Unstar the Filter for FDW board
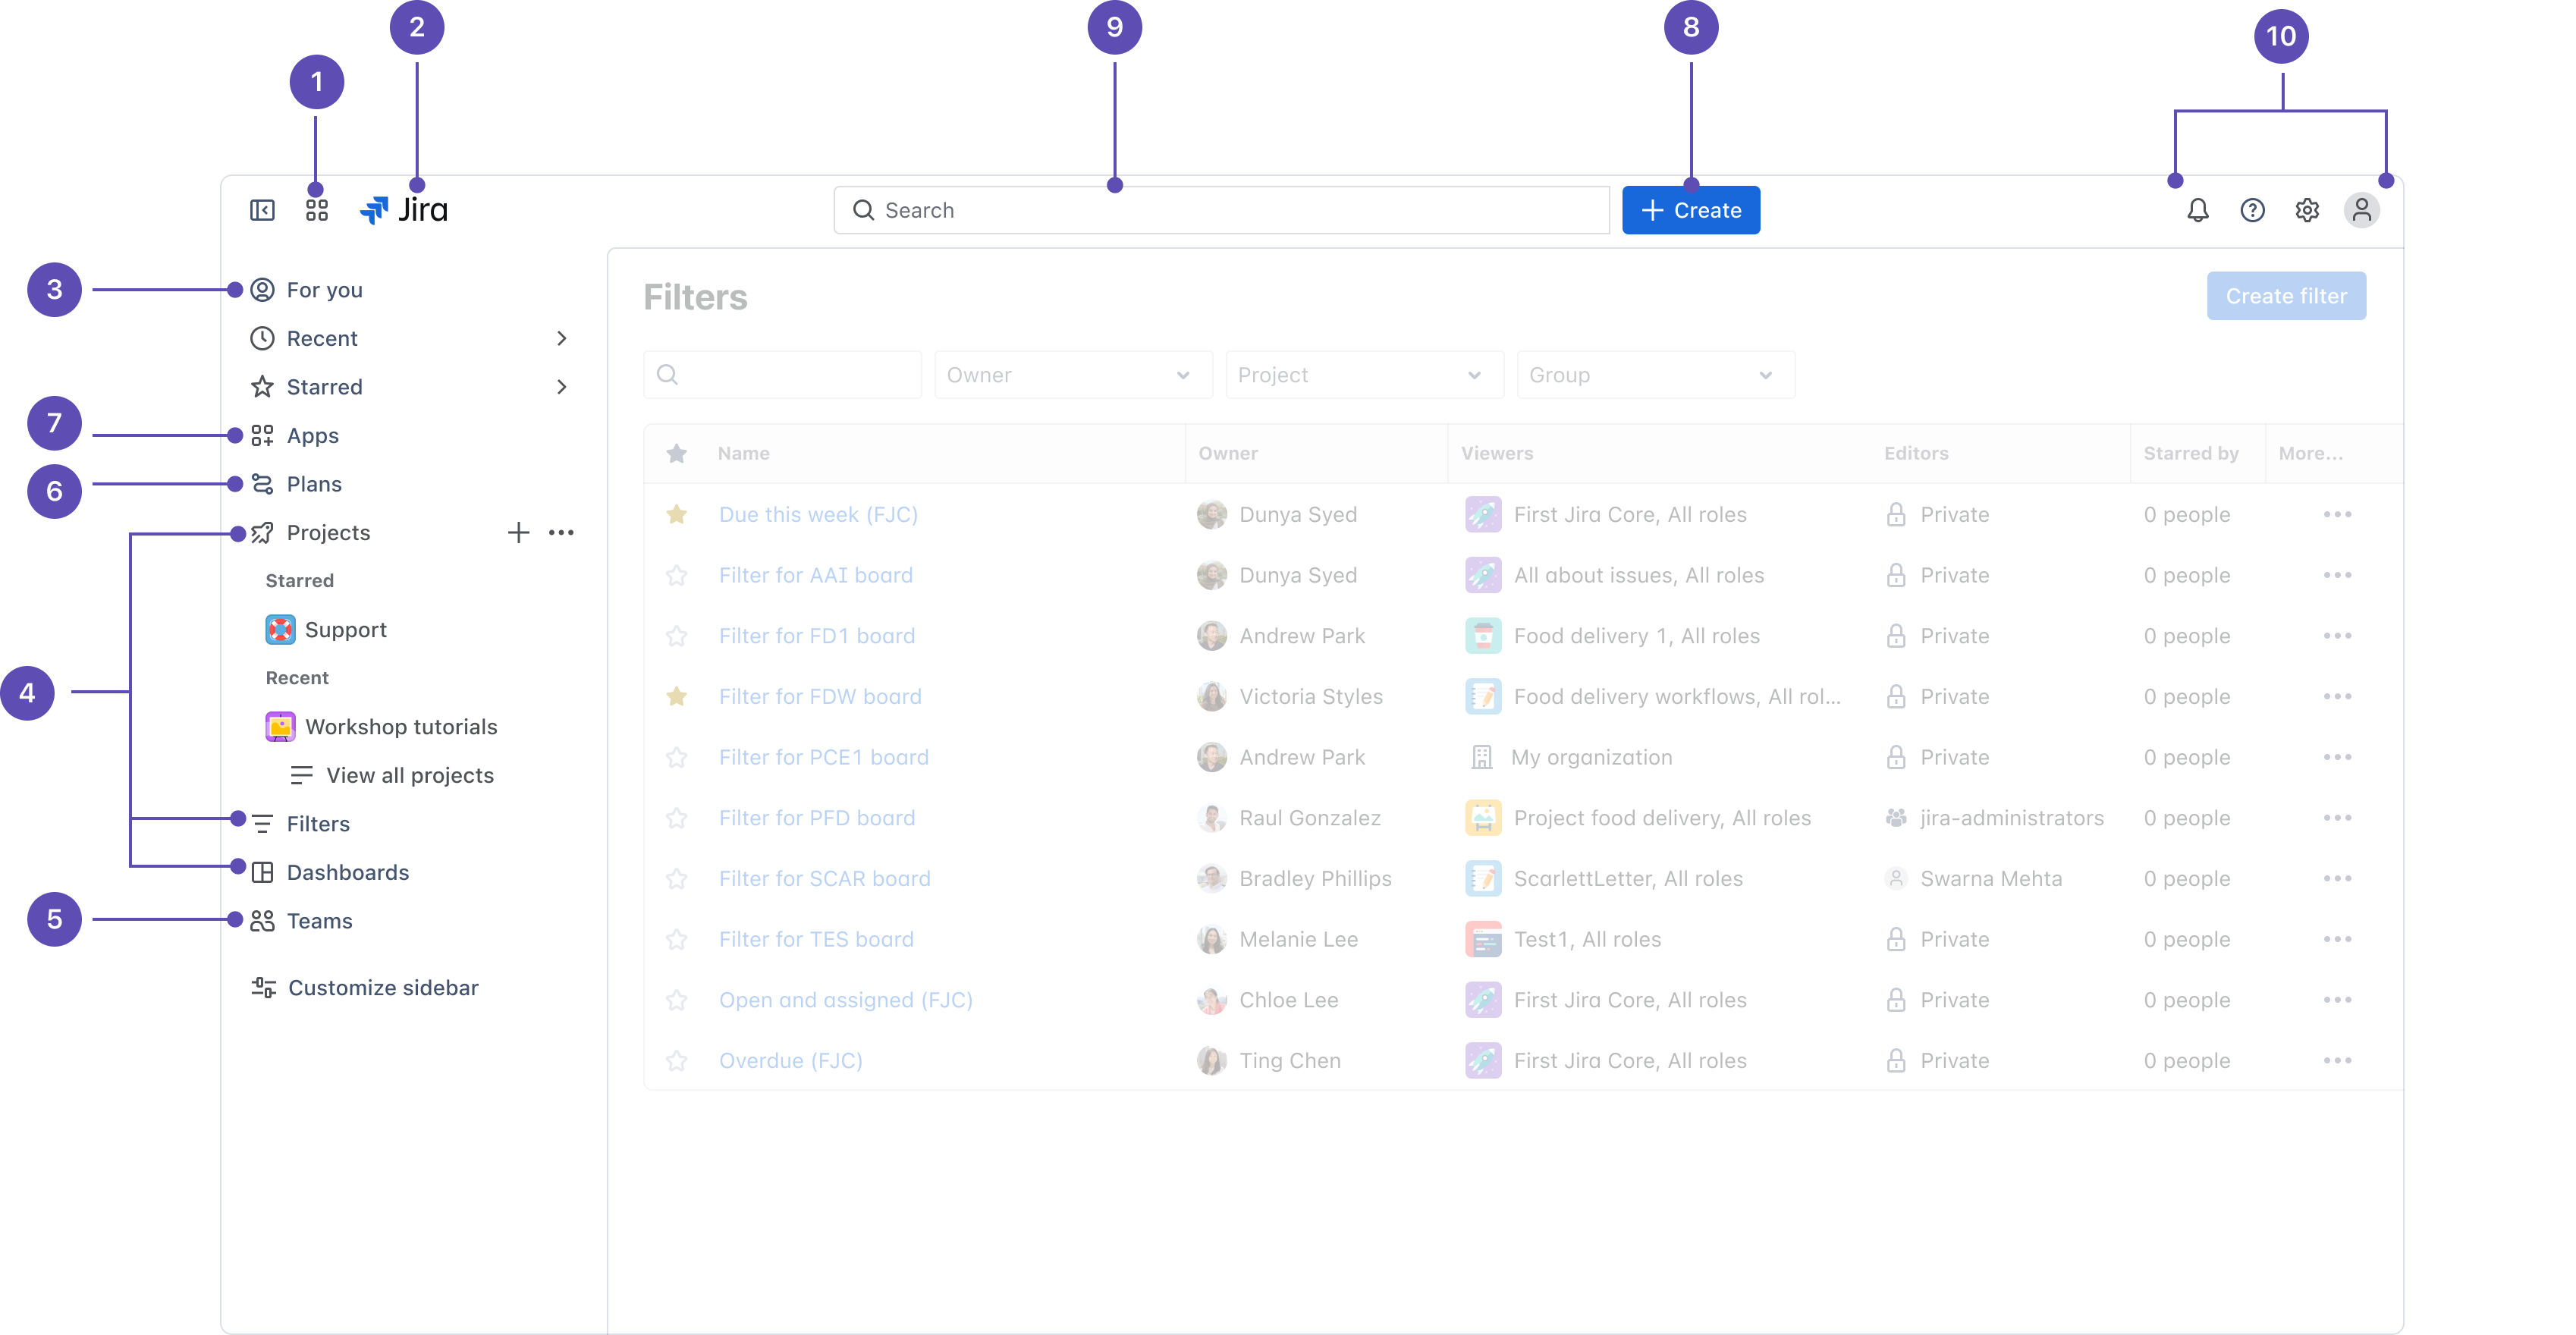The height and width of the screenshot is (1335, 2576). point(677,697)
